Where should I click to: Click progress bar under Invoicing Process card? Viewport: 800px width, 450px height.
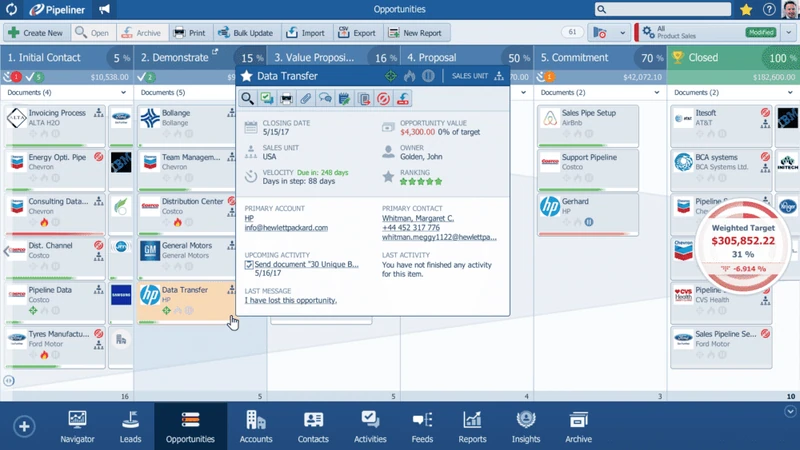click(55, 145)
